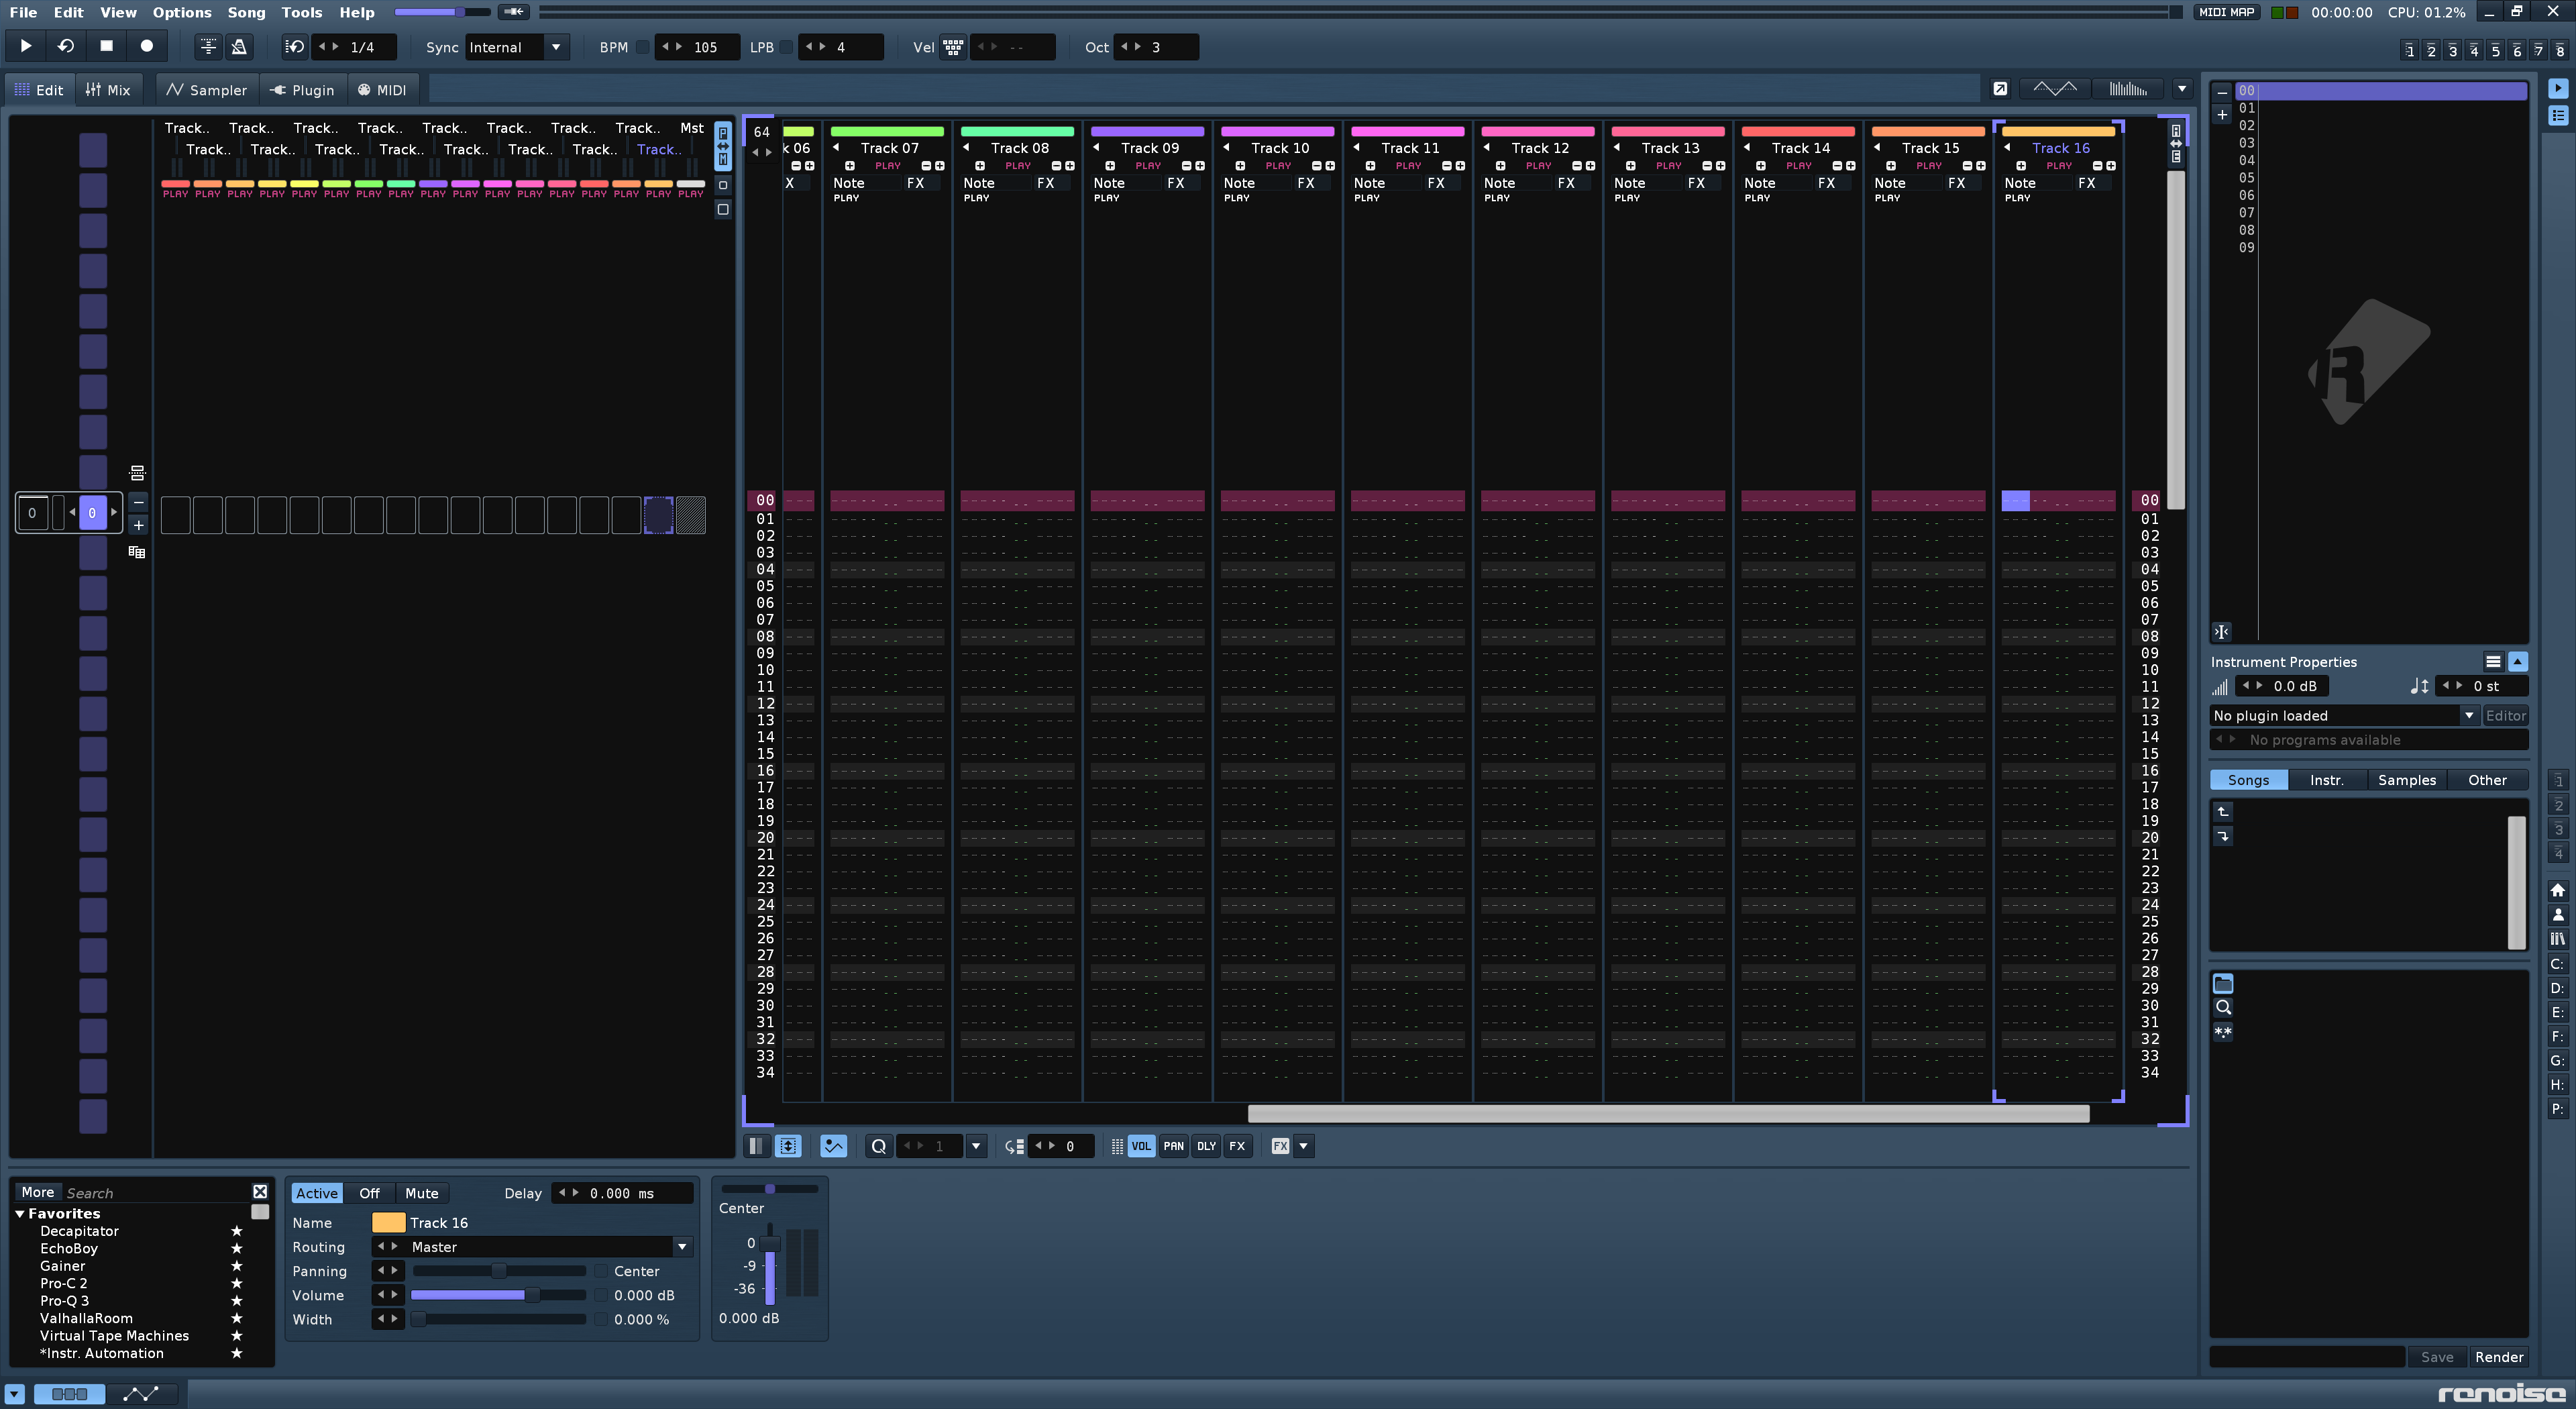This screenshot has height=1409, width=2576.
Task: Set track state to Mute
Action: [421, 1193]
